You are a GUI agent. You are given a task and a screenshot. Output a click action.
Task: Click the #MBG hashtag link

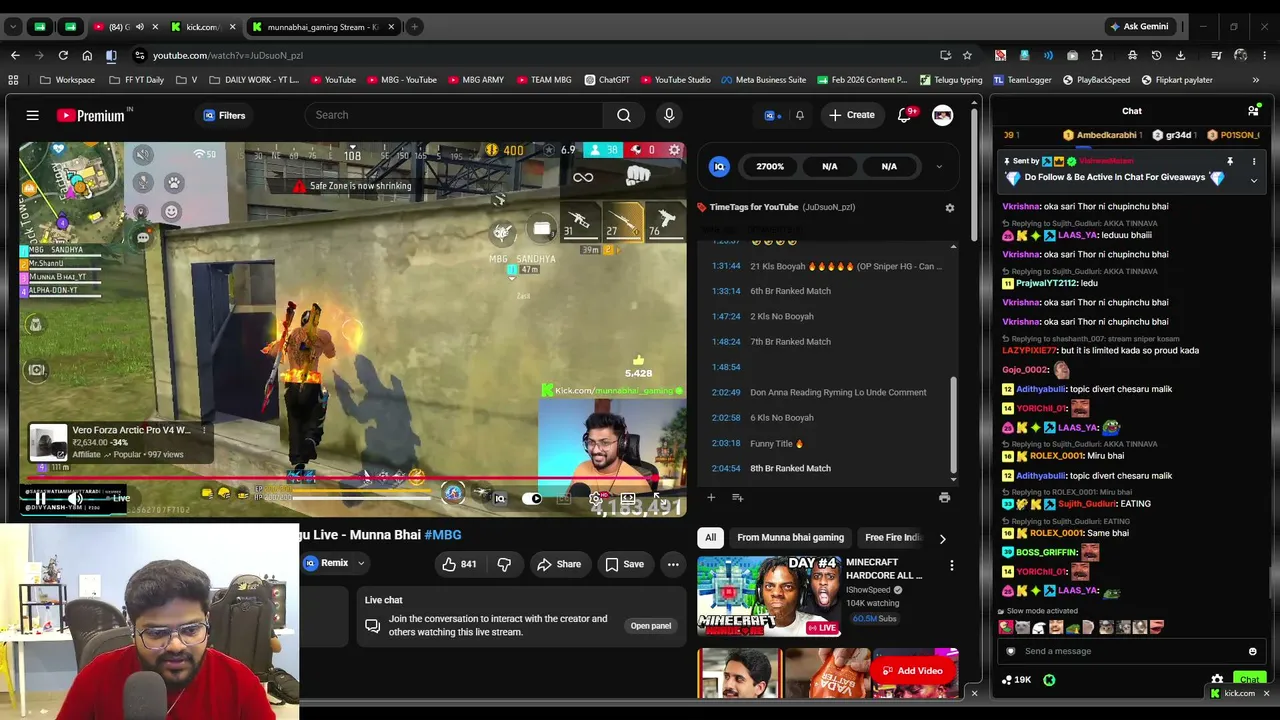point(443,535)
